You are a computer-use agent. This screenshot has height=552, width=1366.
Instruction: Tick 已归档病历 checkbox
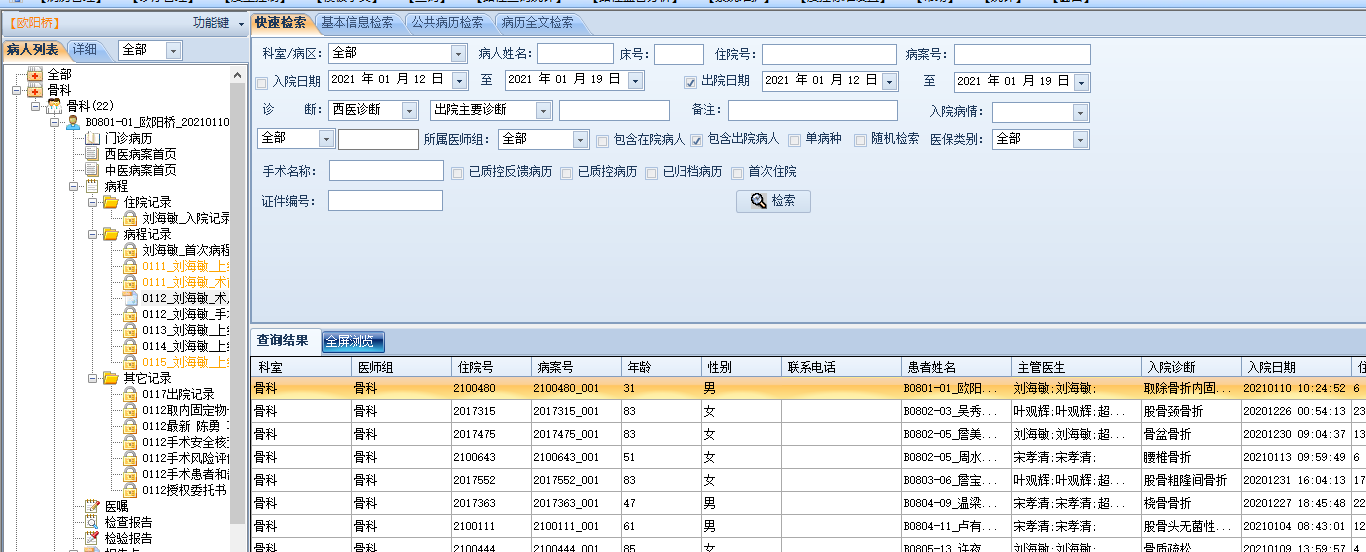tap(652, 173)
